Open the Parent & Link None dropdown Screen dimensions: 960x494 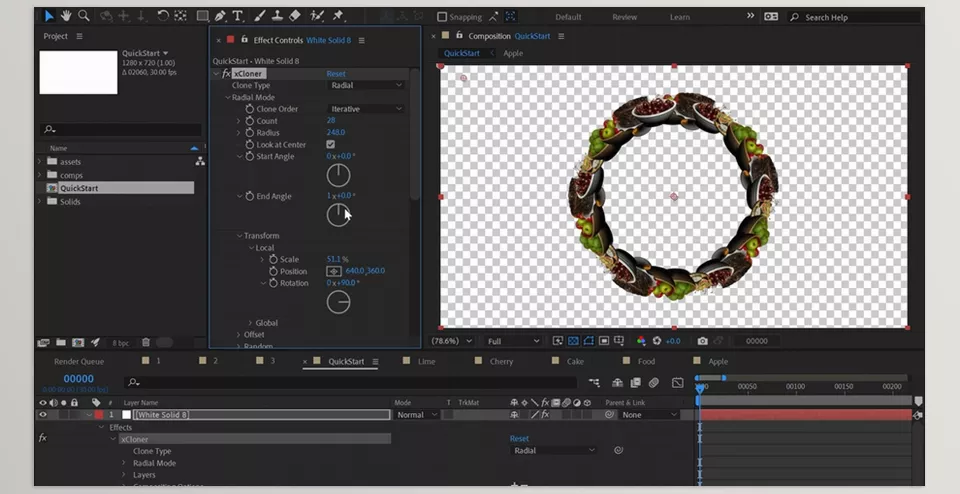point(649,414)
